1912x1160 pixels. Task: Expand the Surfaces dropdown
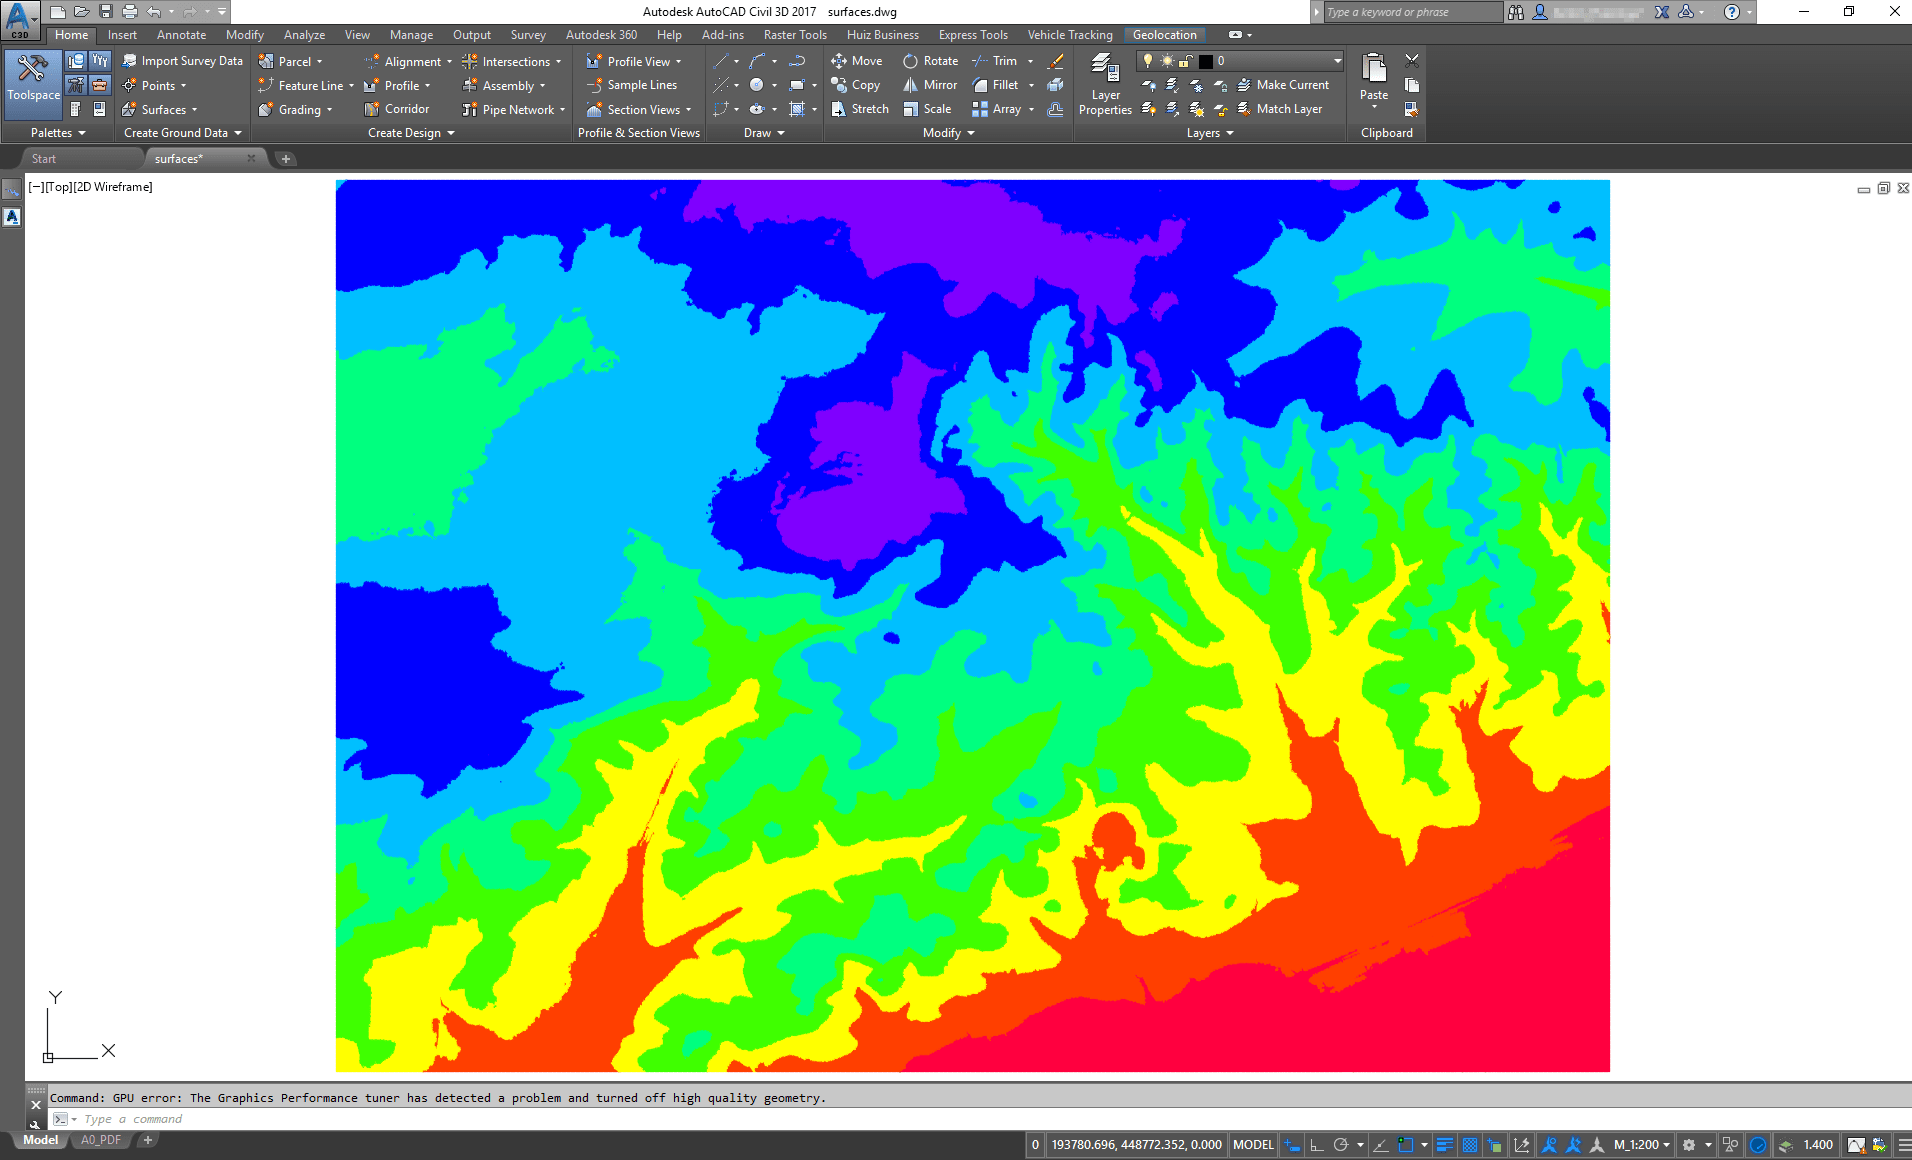(x=194, y=110)
